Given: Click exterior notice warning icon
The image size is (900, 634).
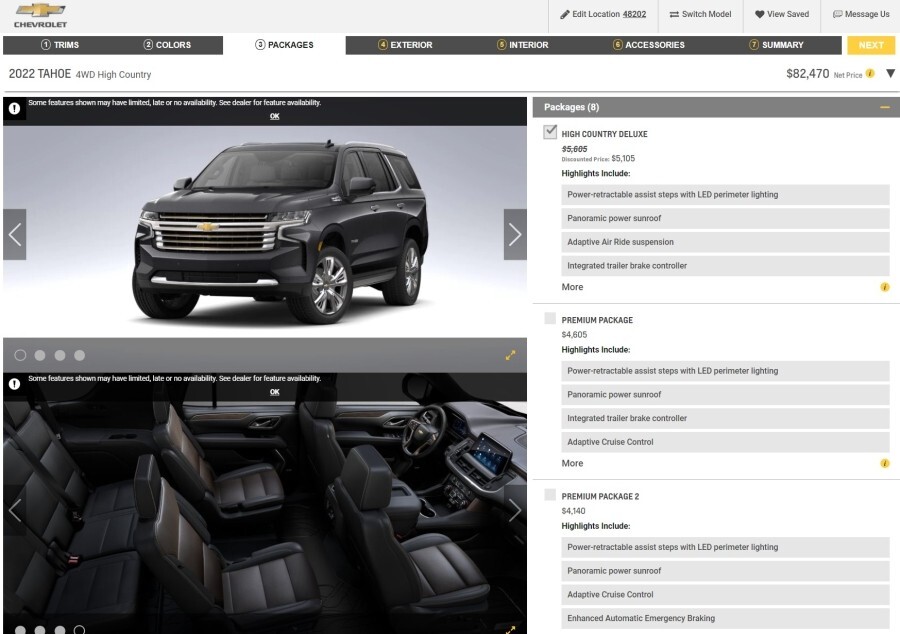Looking at the screenshot, I should [x=14, y=108].
